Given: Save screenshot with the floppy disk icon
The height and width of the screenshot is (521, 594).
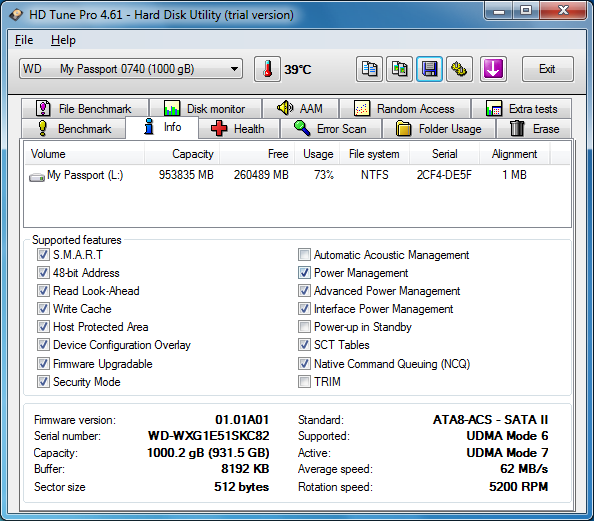Looking at the screenshot, I should 429,69.
